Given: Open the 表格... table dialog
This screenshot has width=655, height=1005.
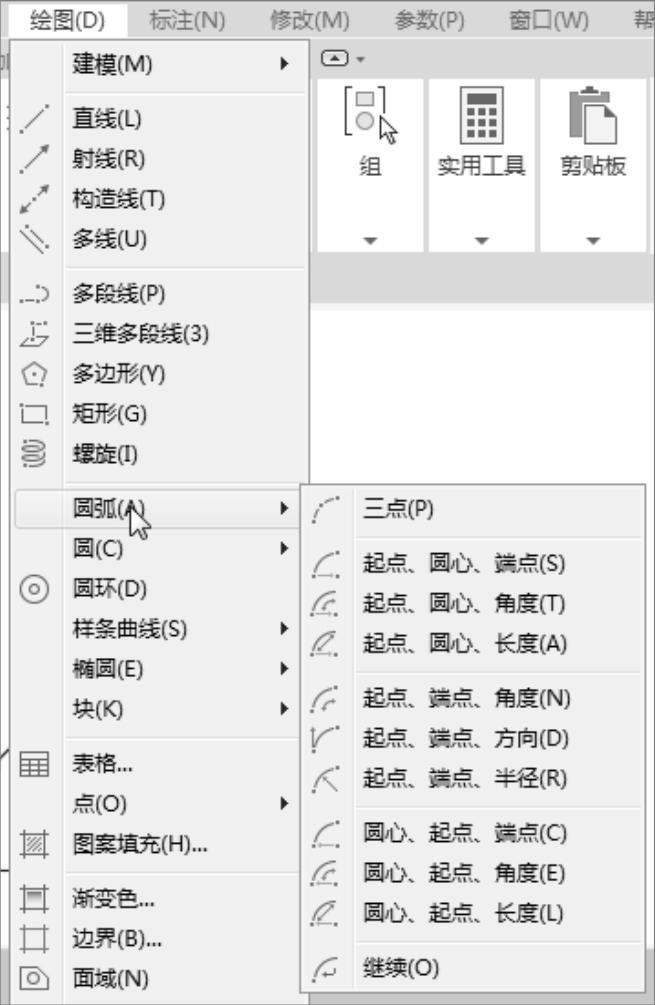Looking at the screenshot, I should tap(103, 765).
